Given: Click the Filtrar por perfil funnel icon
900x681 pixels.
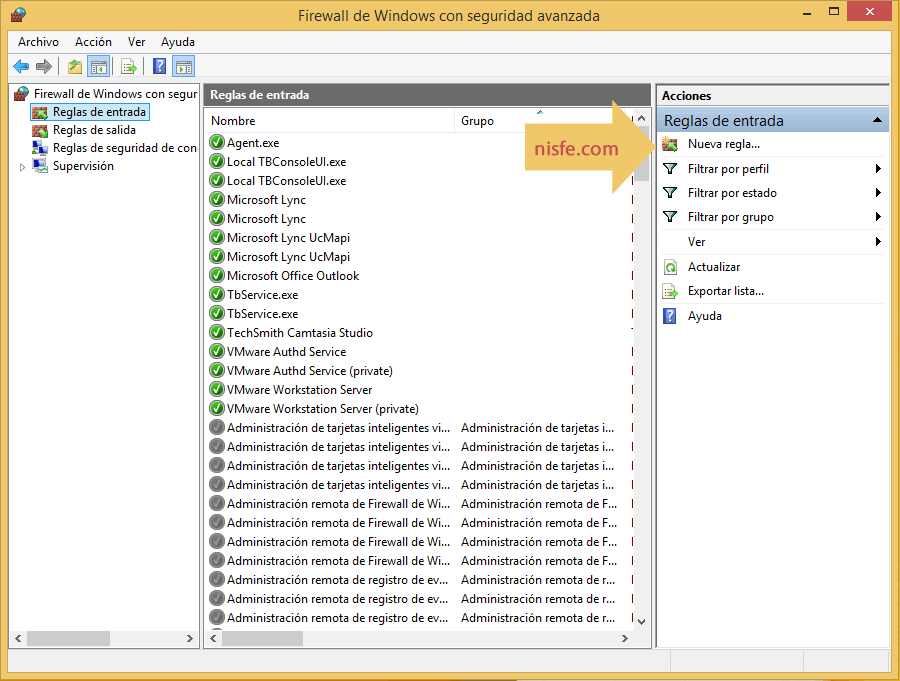Looking at the screenshot, I should coord(670,169).
